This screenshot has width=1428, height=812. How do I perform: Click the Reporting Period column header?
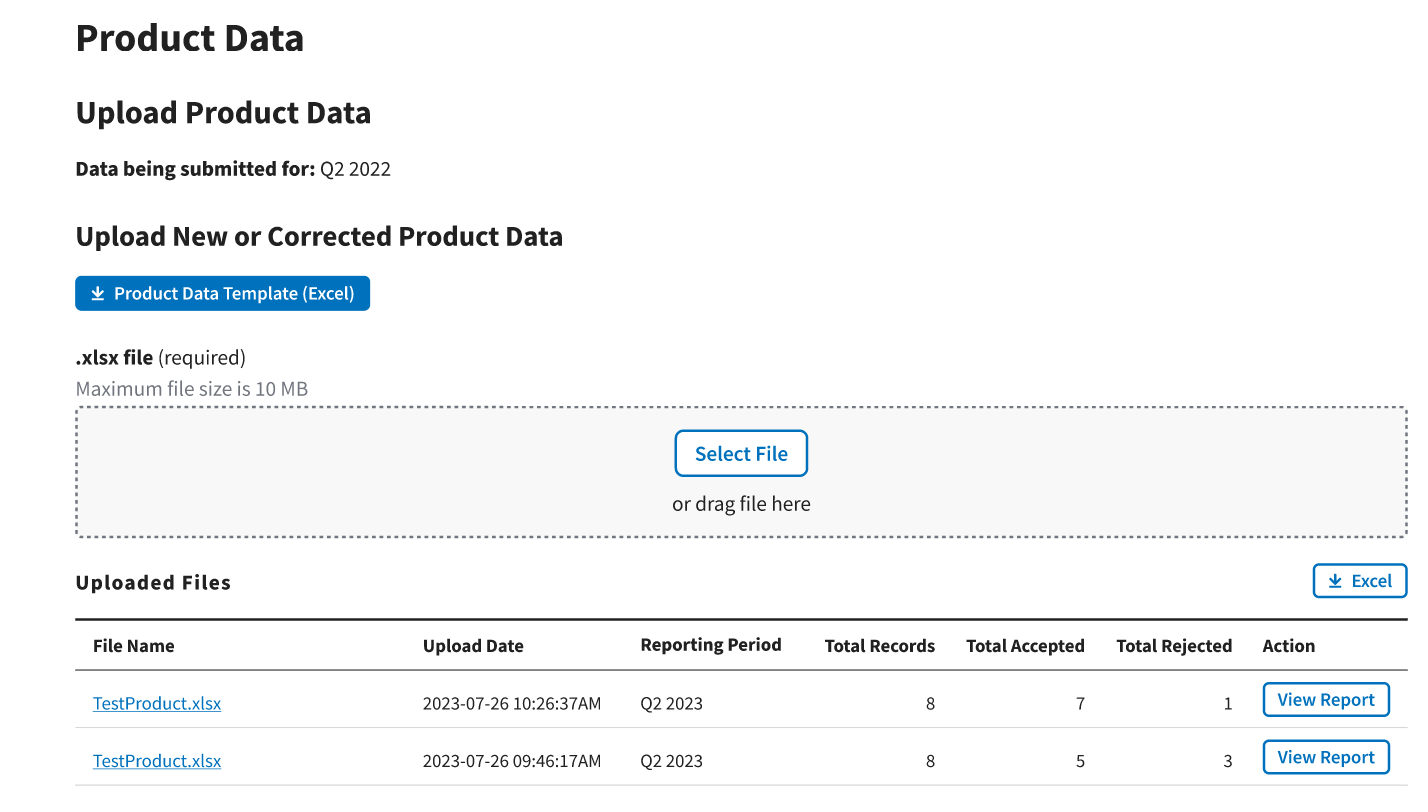711,645
